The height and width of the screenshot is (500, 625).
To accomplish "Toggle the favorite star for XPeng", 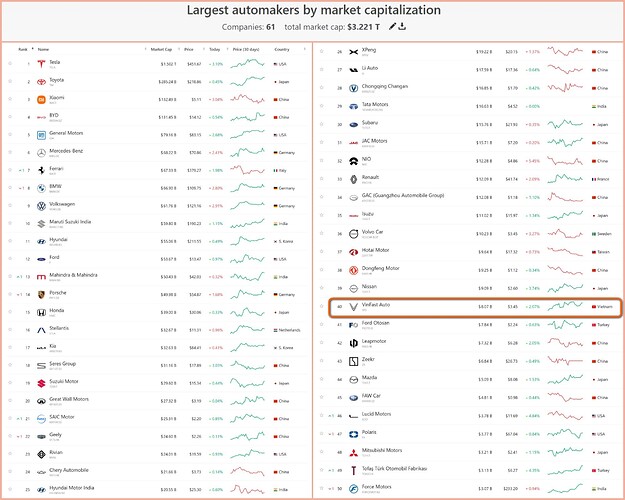I will (321, 51).
